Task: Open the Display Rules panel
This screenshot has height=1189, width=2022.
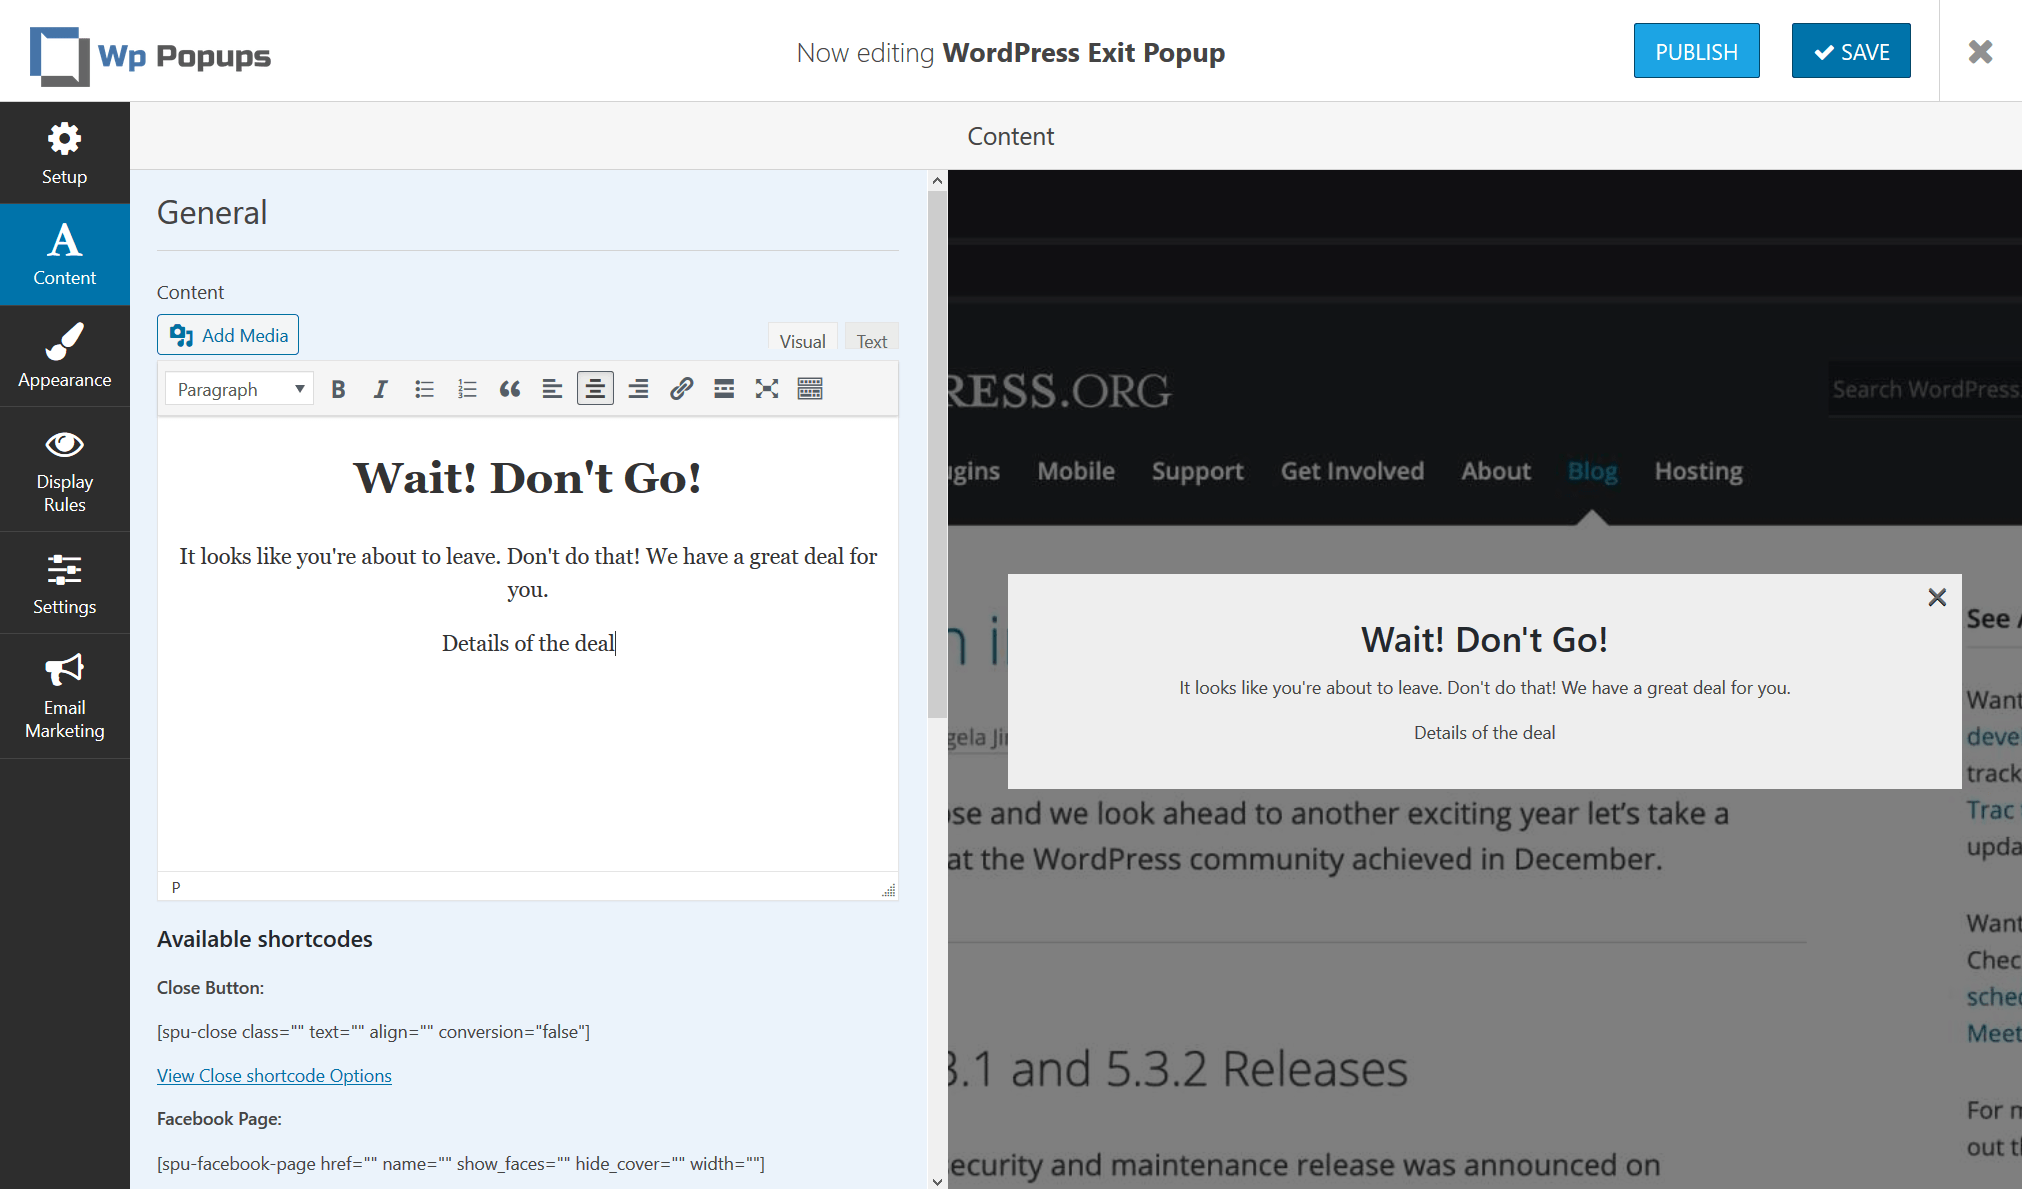Action: point(64,470)
